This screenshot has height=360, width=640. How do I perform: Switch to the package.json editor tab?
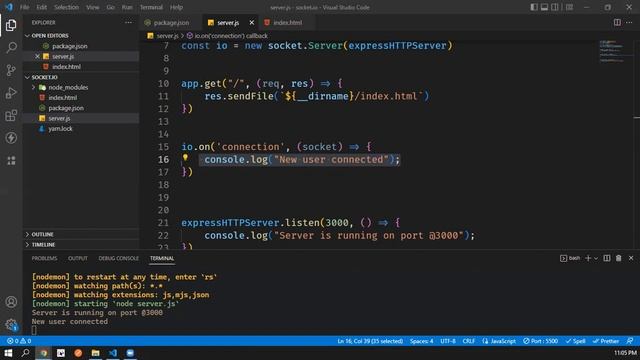point(171,22)
